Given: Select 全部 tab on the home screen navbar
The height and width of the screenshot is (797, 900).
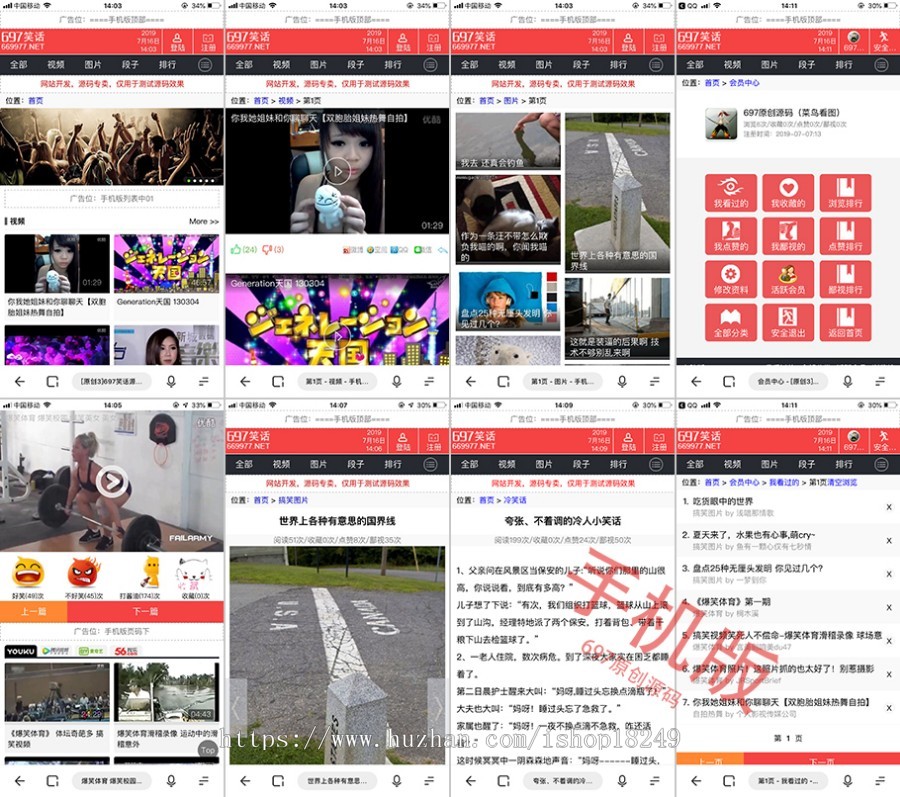Looking at the screenshot, I should (18, 64).
